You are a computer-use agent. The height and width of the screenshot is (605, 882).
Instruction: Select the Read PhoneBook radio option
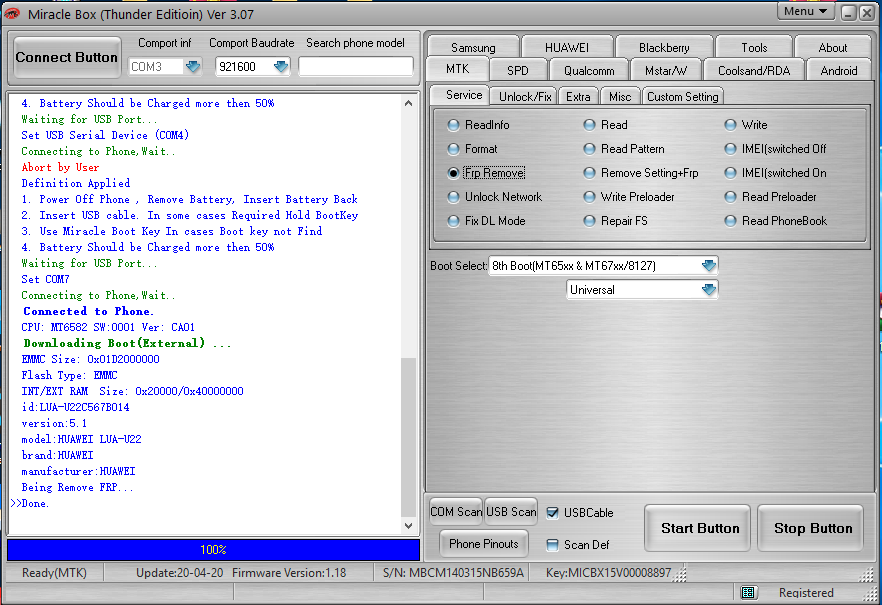click(730, 221)
